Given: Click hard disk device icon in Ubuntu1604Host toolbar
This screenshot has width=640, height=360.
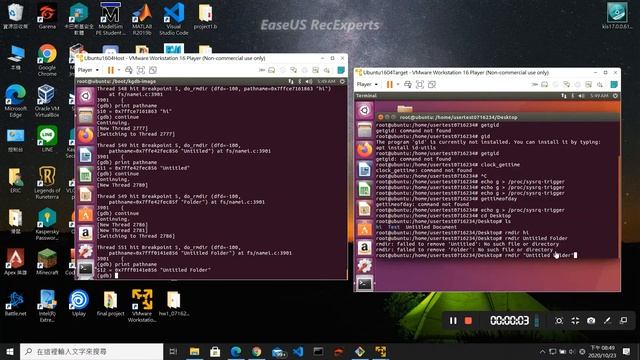Looking at the screenshot, I should (x=271, y=70).
